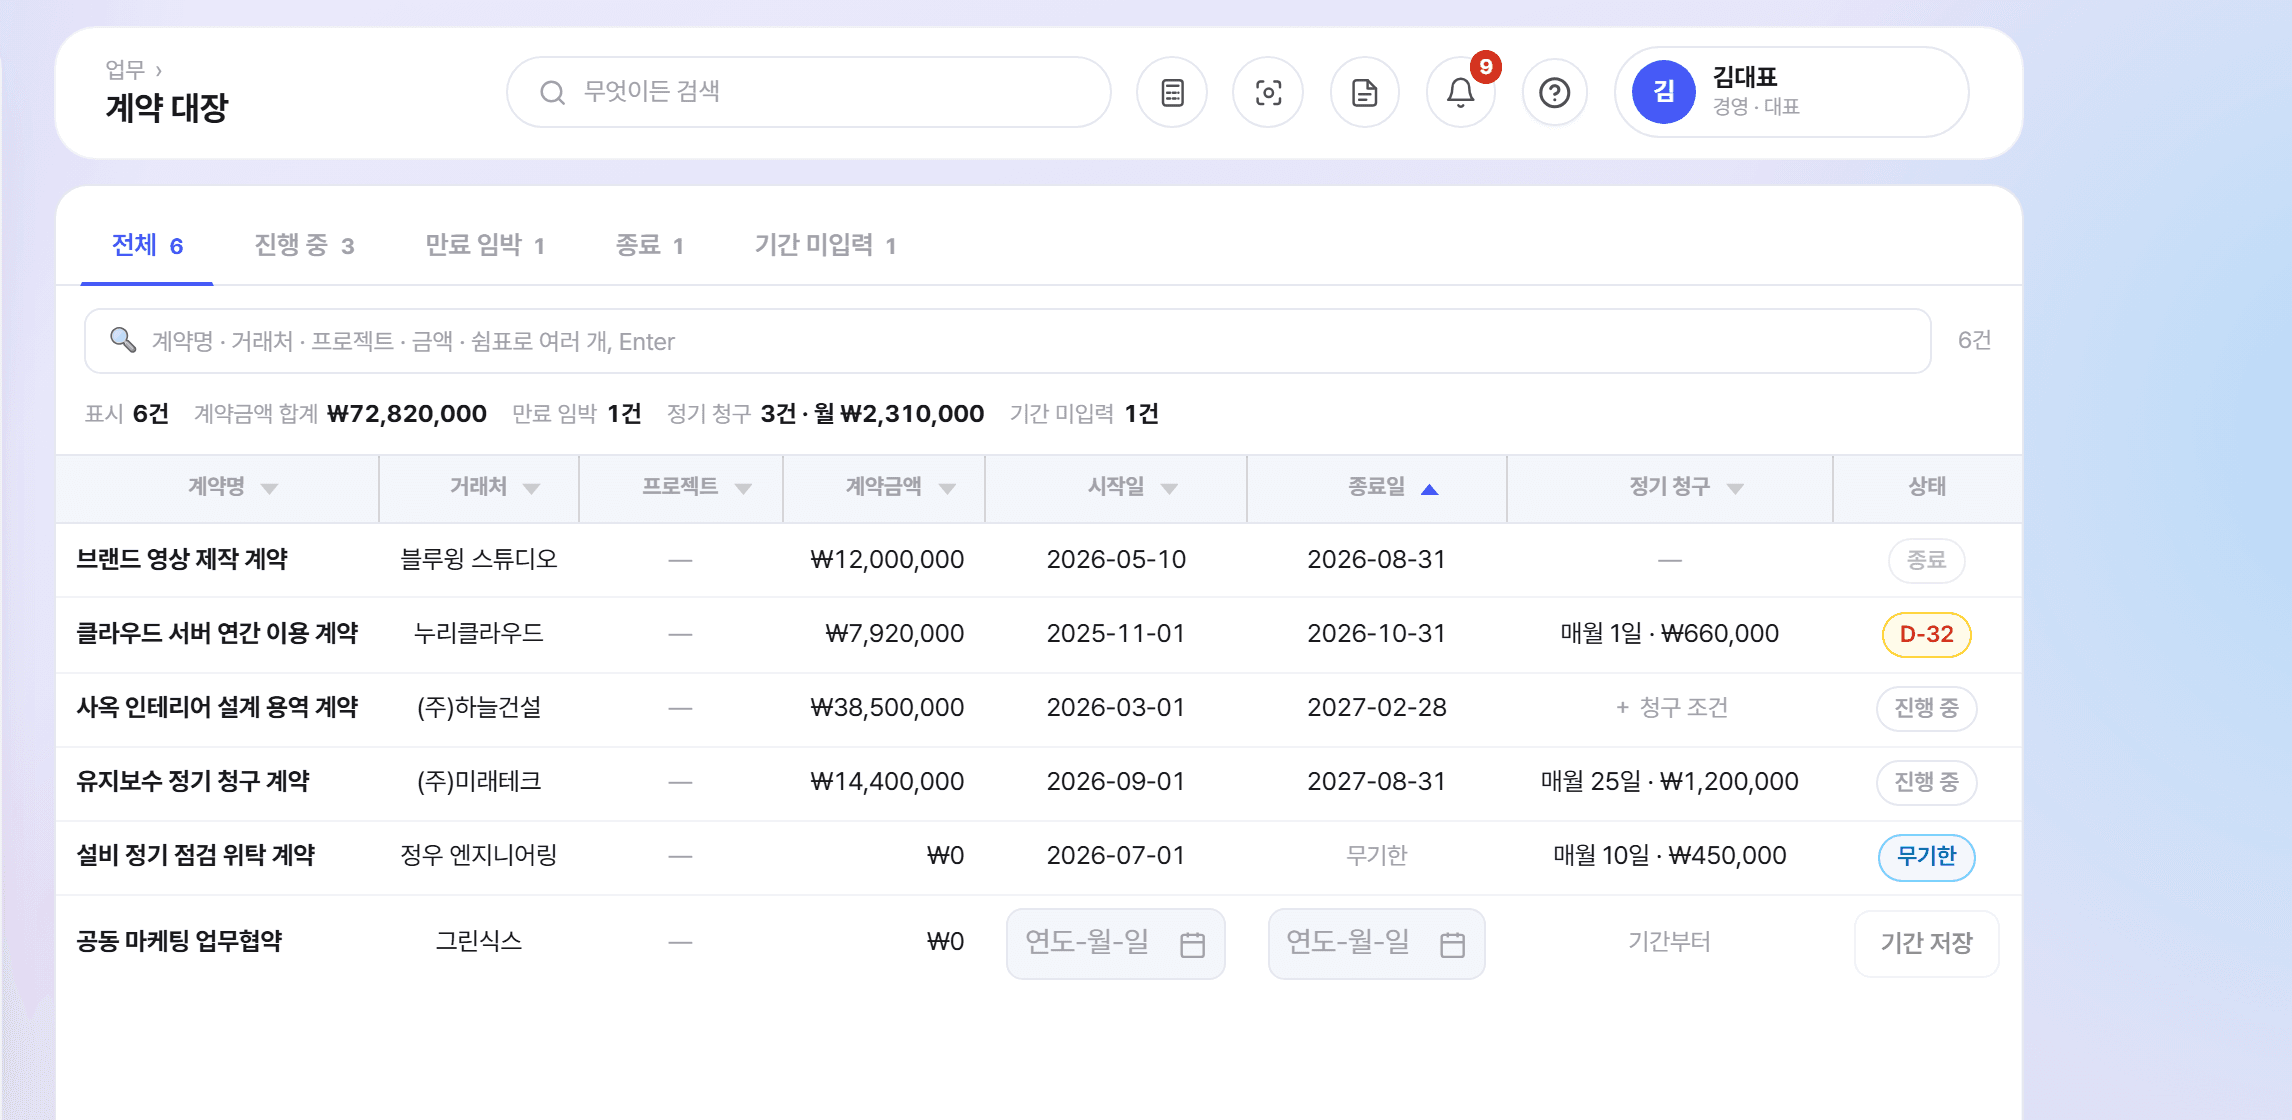The width and height of the screenshot is (2292, 1120).
Task: Expand the 계약명 column filter arrow
Action: tap(269, 489)
